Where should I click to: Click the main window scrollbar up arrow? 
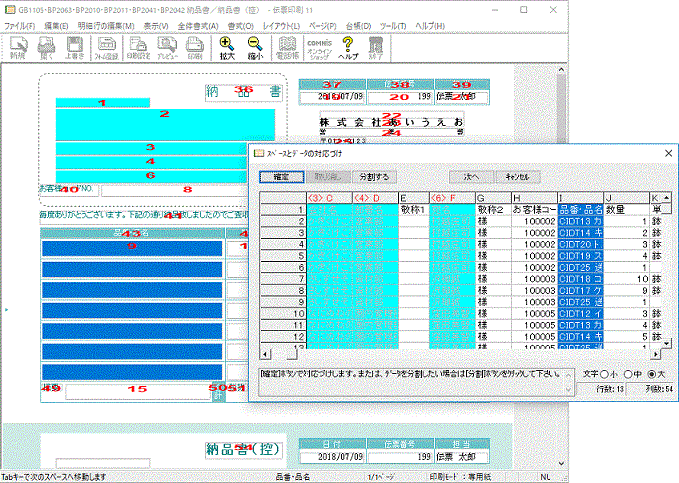coord(561,69)
